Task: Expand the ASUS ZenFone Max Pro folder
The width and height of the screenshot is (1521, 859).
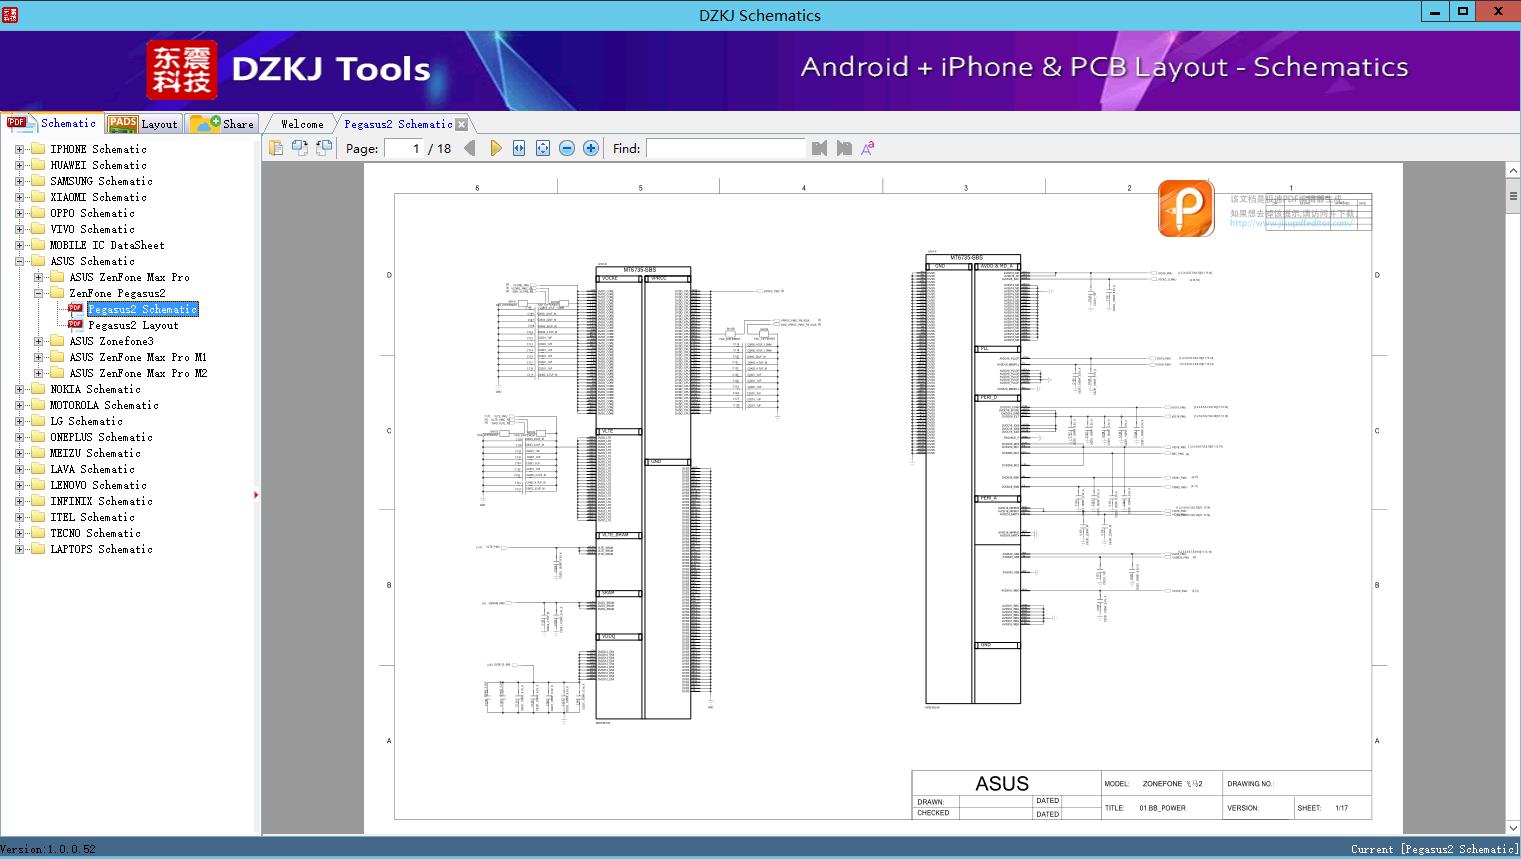Action: tap(38, 277)
